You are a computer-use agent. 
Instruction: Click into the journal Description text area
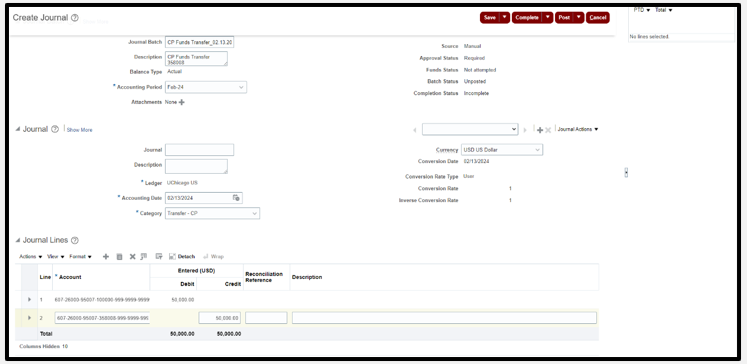coord(196,166)
